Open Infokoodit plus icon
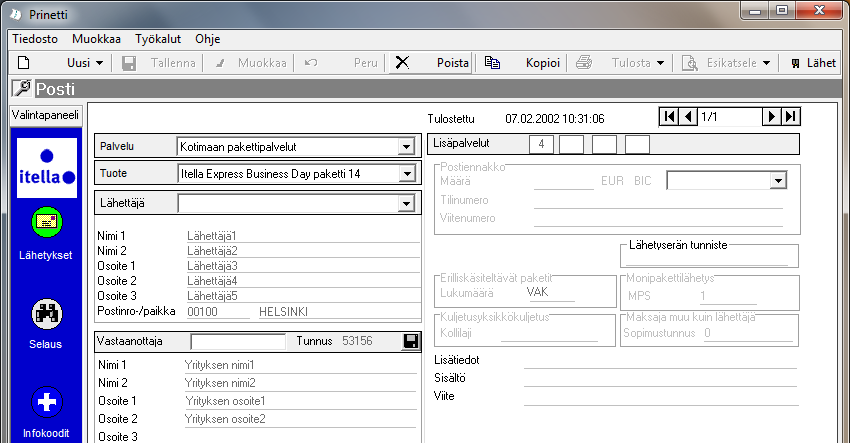Screen dimensions: 850x443 pos(47,402)
